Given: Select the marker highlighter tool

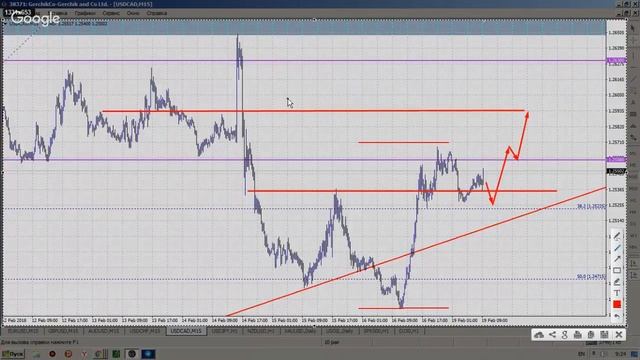Looking at the screenshot, I should (617, 282).
